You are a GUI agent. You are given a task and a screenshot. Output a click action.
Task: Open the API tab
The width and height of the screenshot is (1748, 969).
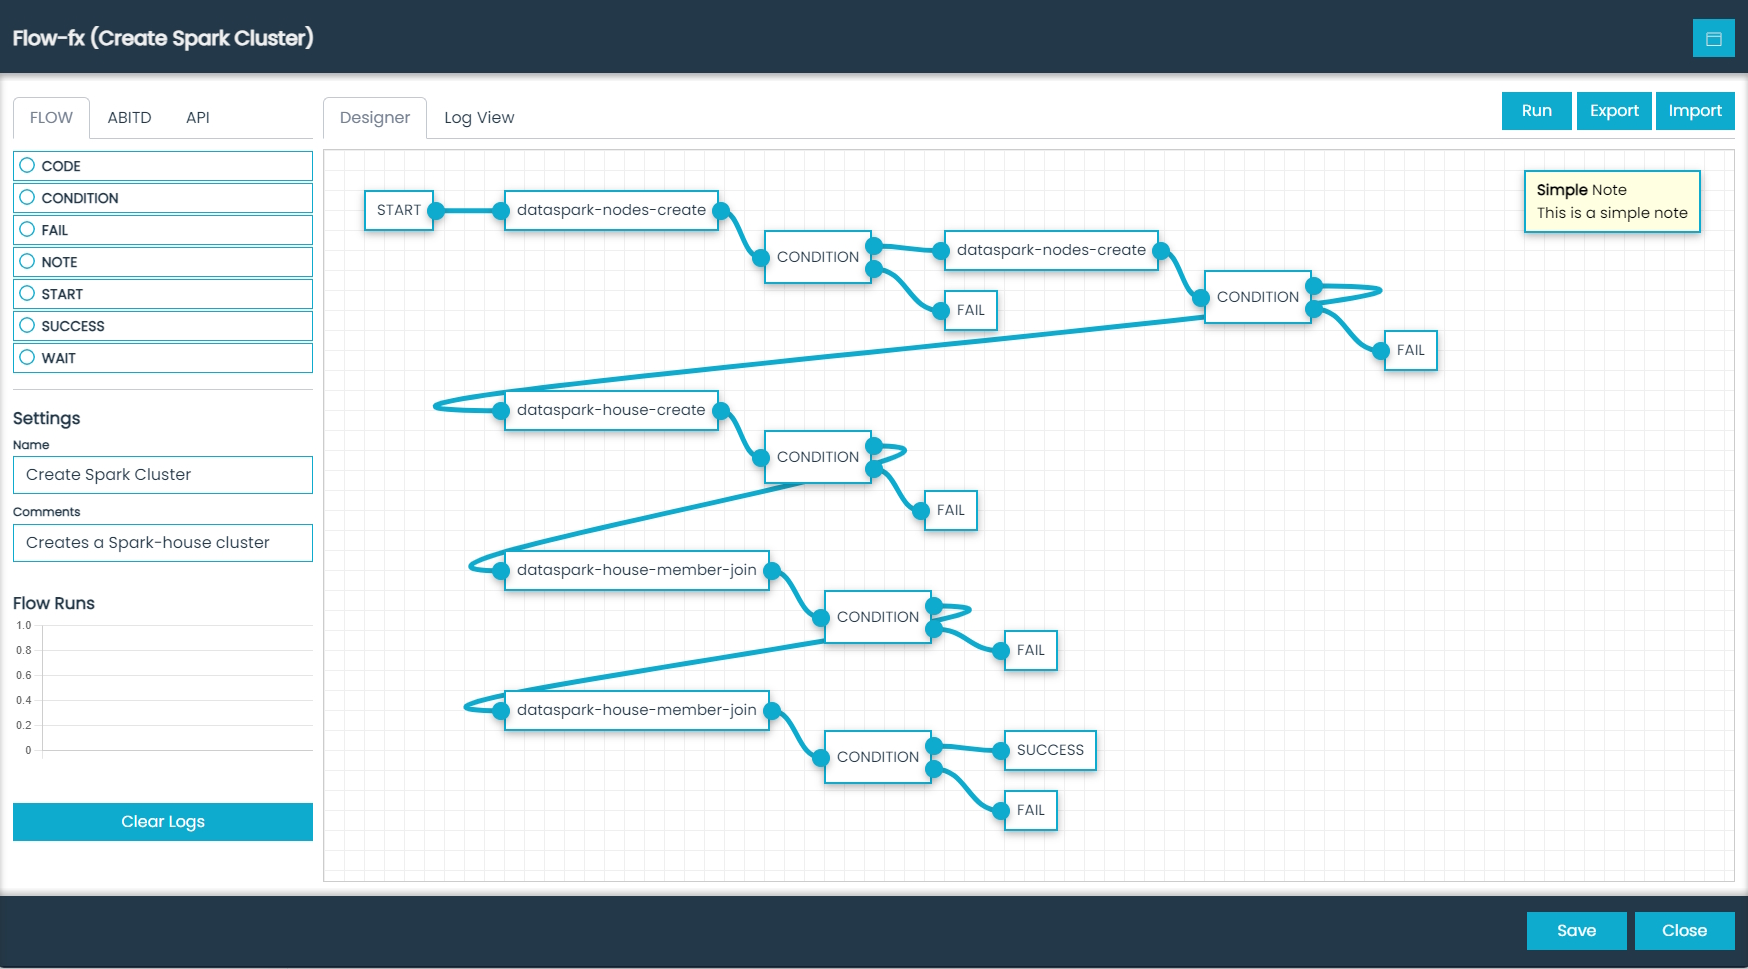tap(197, 117)
